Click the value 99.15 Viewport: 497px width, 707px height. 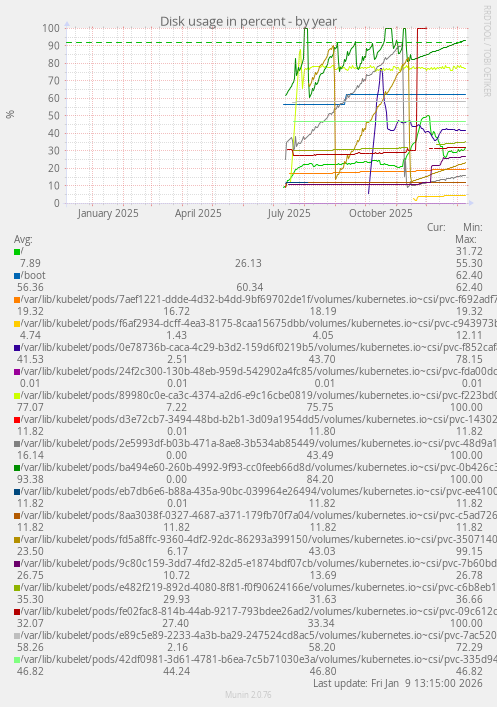coord(469,551)
